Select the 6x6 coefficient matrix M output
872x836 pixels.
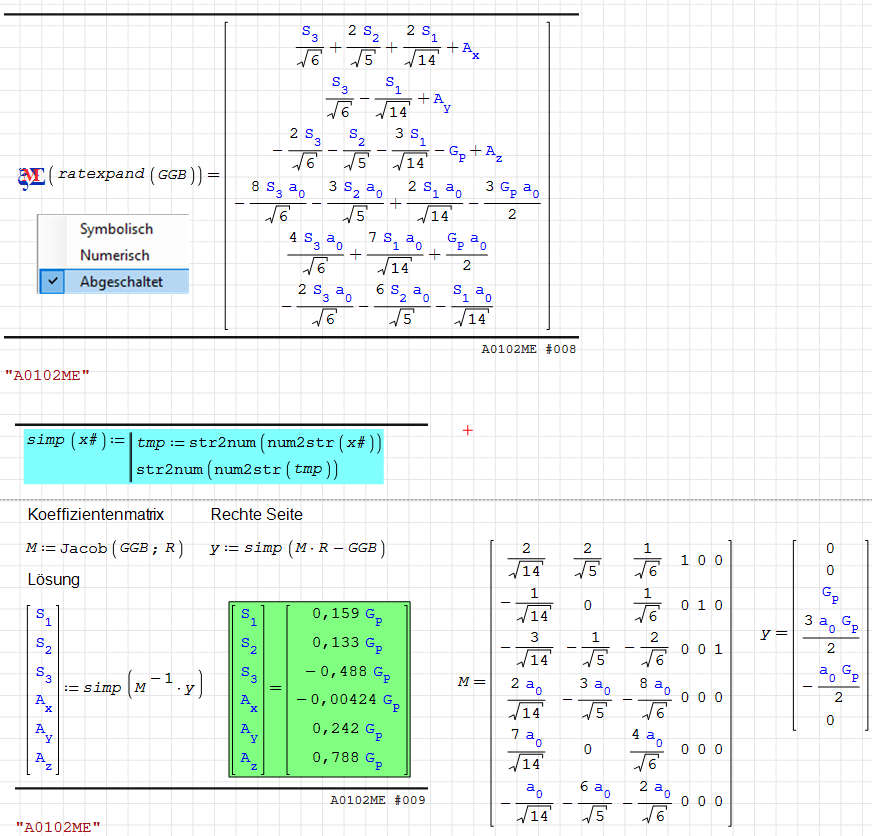(x=612, y=682)
